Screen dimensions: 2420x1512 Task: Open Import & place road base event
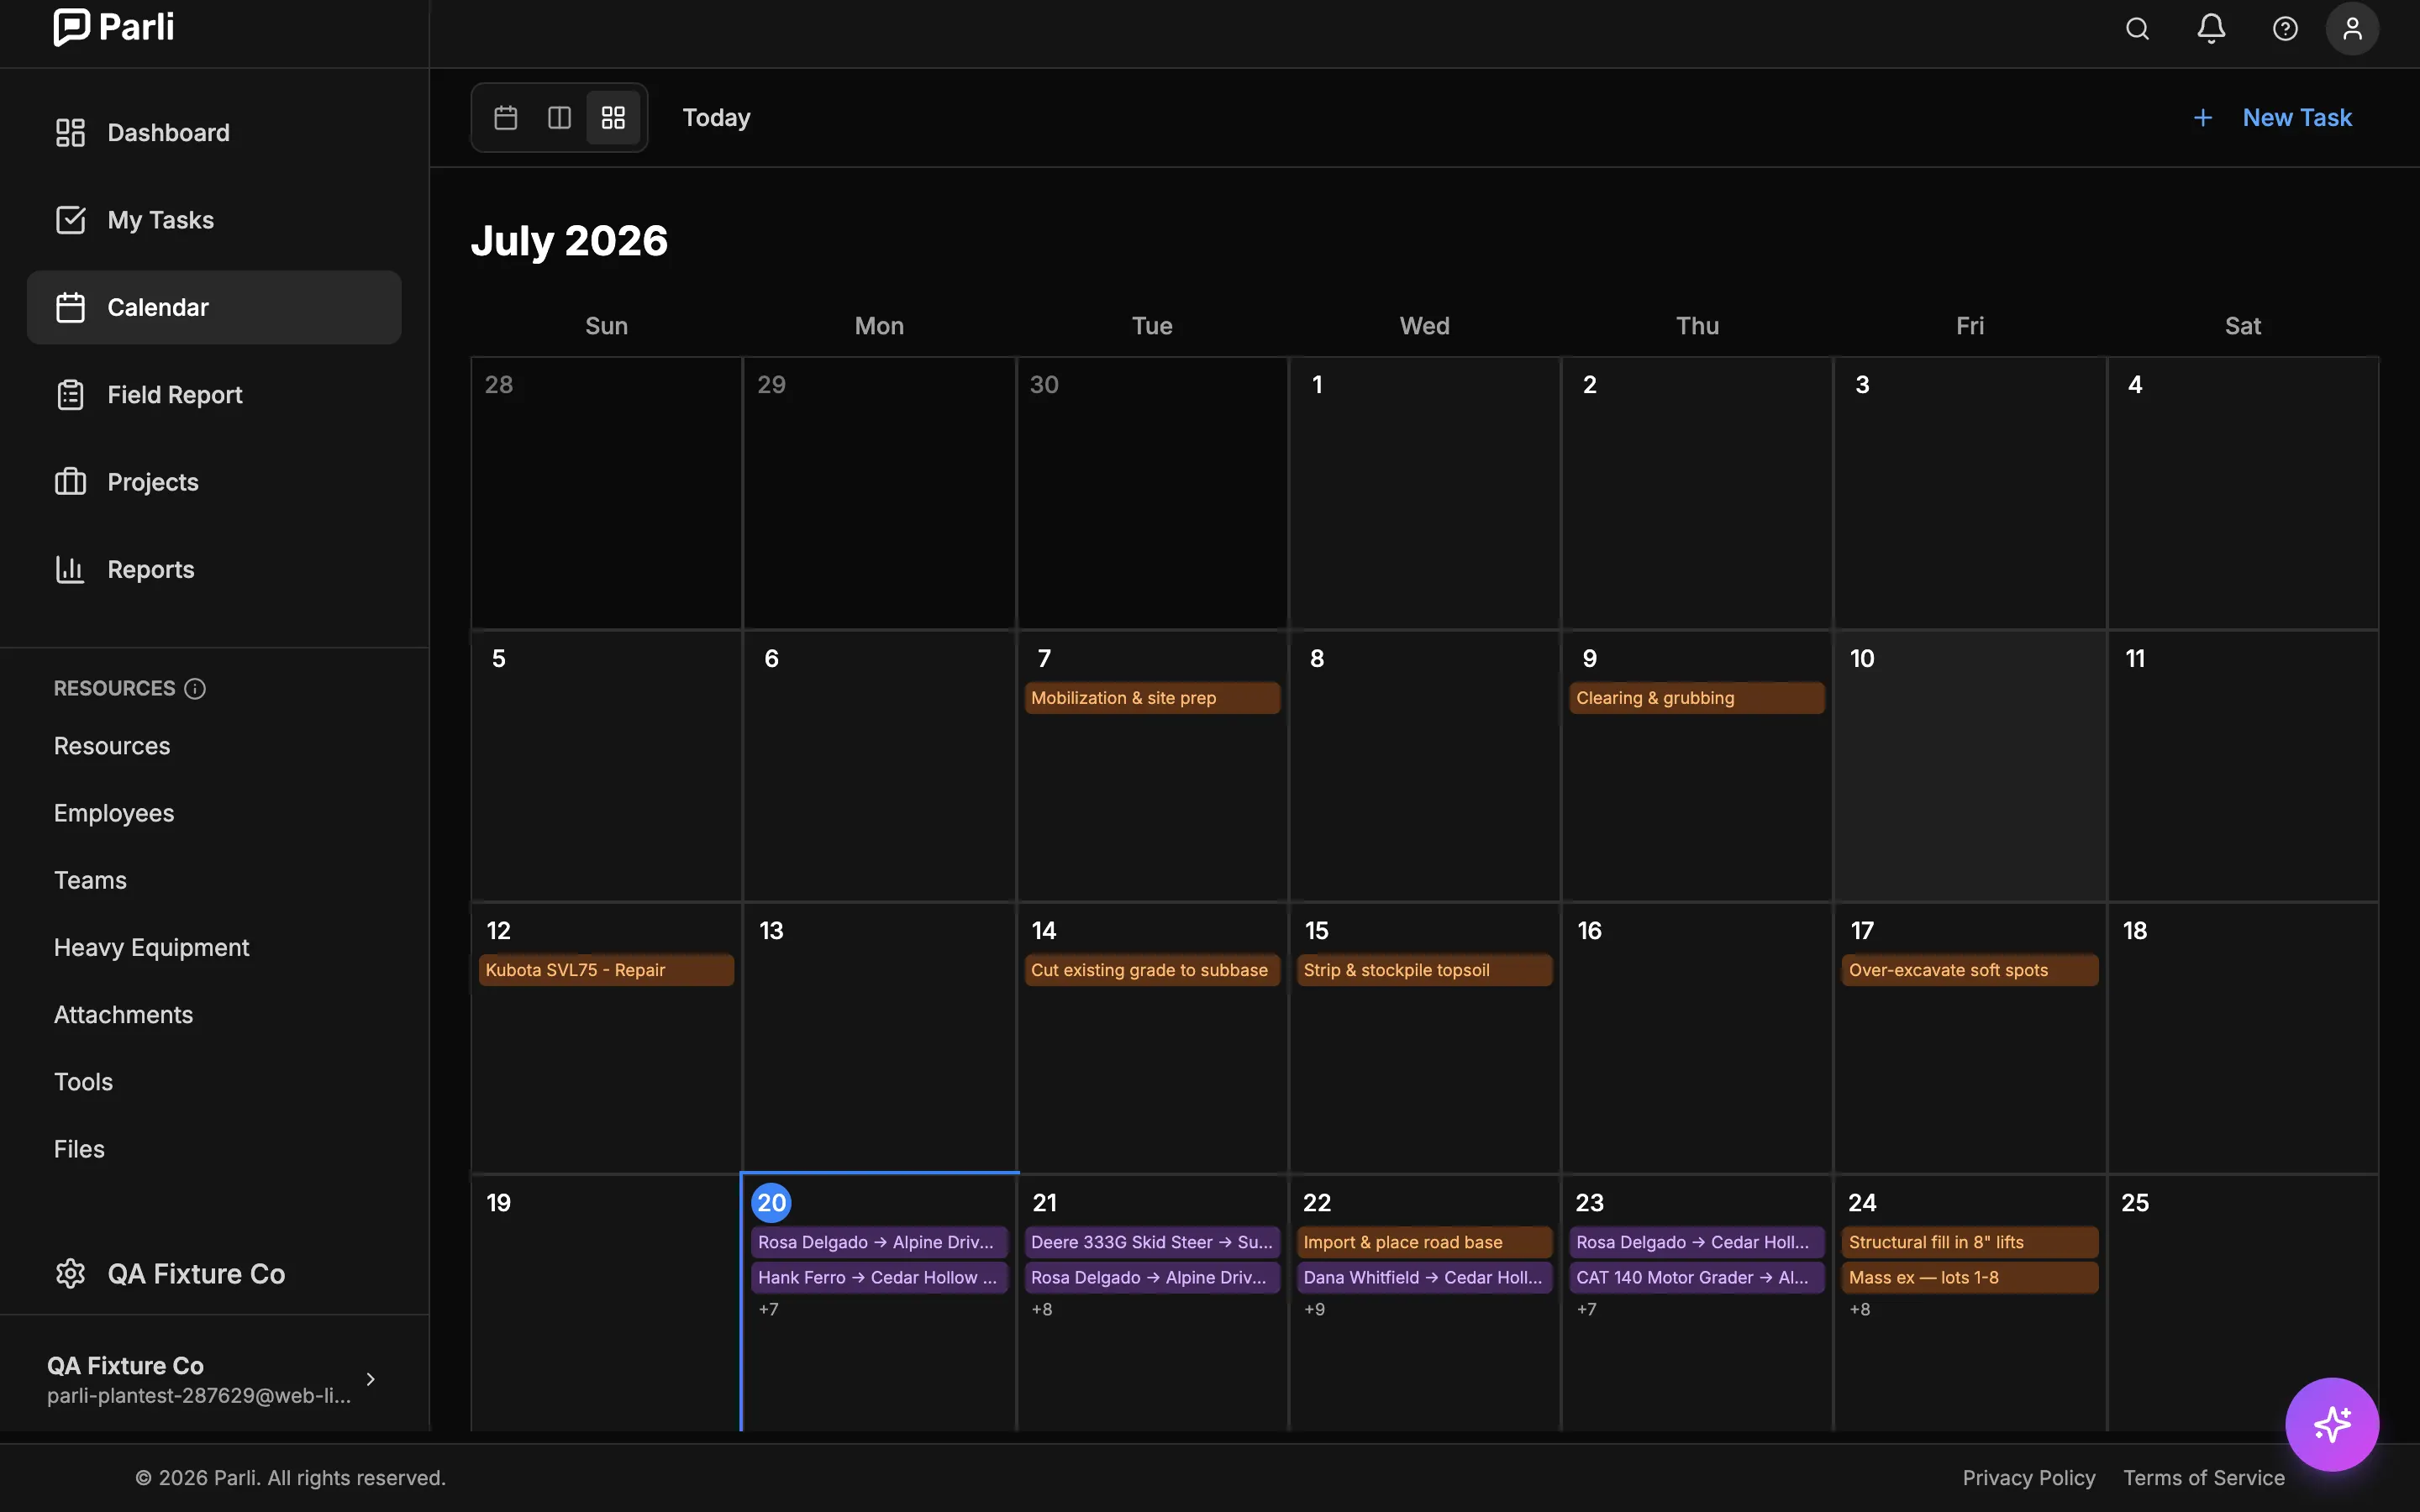[x=1424, y=1242]
